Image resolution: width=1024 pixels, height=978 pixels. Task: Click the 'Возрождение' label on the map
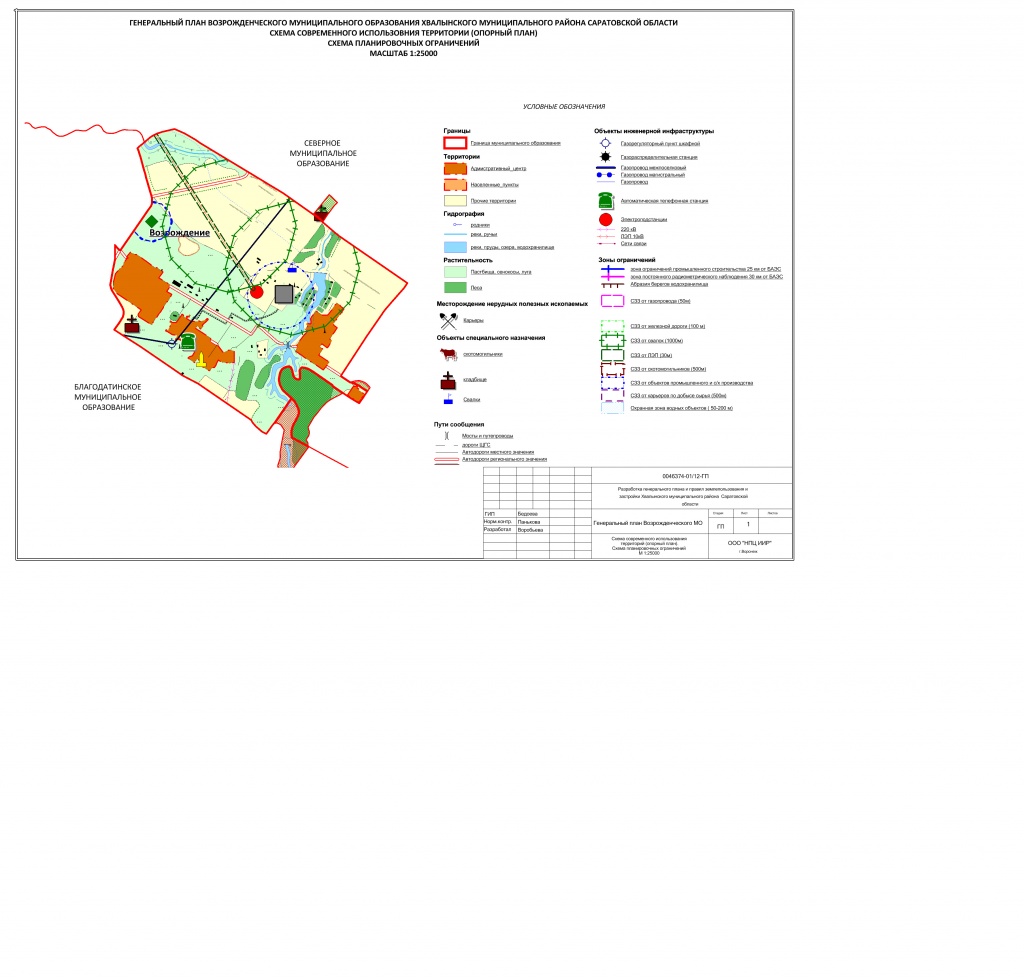180,232
